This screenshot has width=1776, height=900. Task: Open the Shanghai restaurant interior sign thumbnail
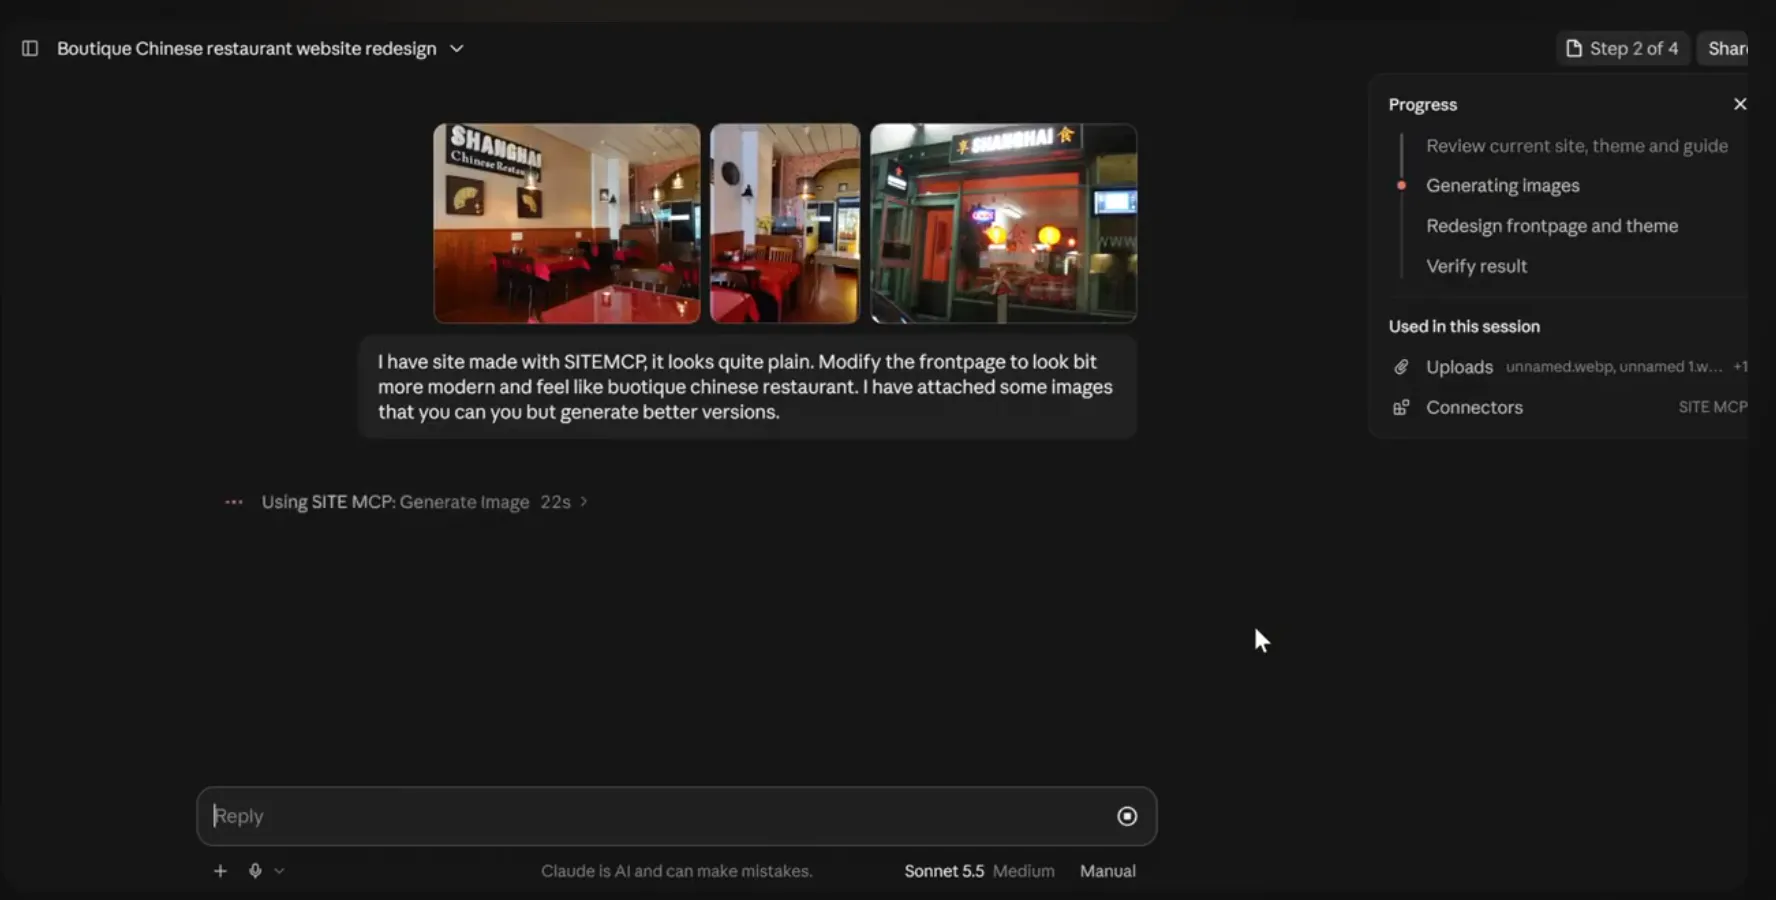[x=567, y=223]
